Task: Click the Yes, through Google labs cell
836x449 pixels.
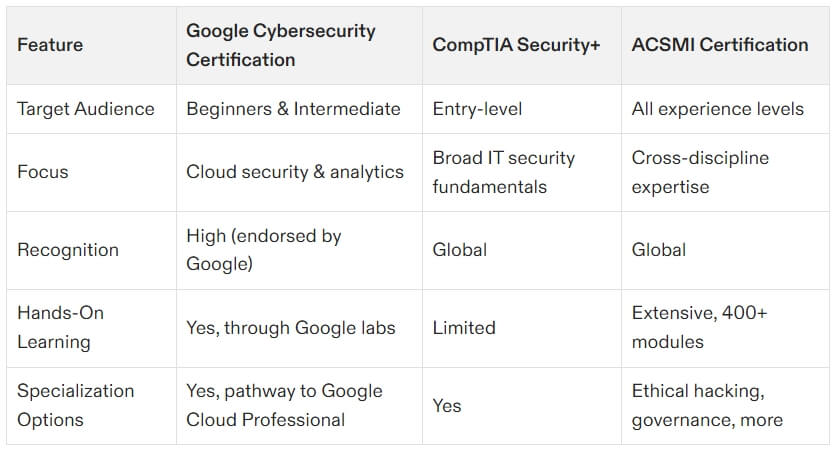Action: click(x=291, y=327)
